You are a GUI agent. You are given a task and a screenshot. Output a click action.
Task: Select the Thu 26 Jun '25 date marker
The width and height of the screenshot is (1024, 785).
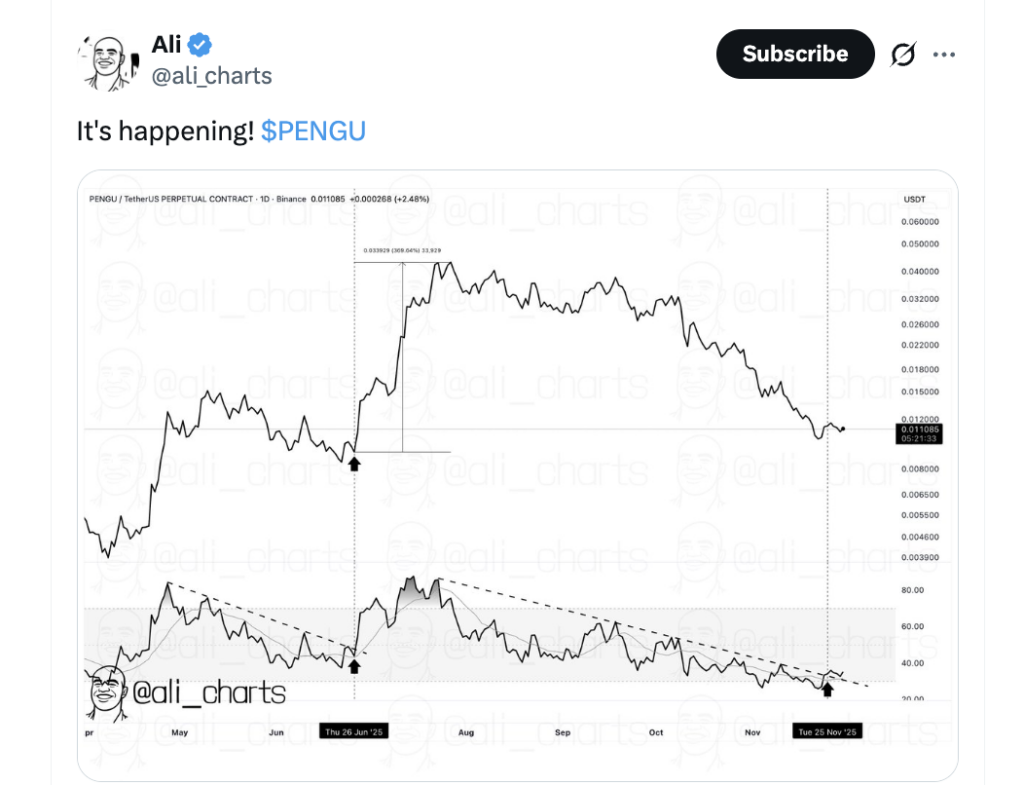click(354, 732)
